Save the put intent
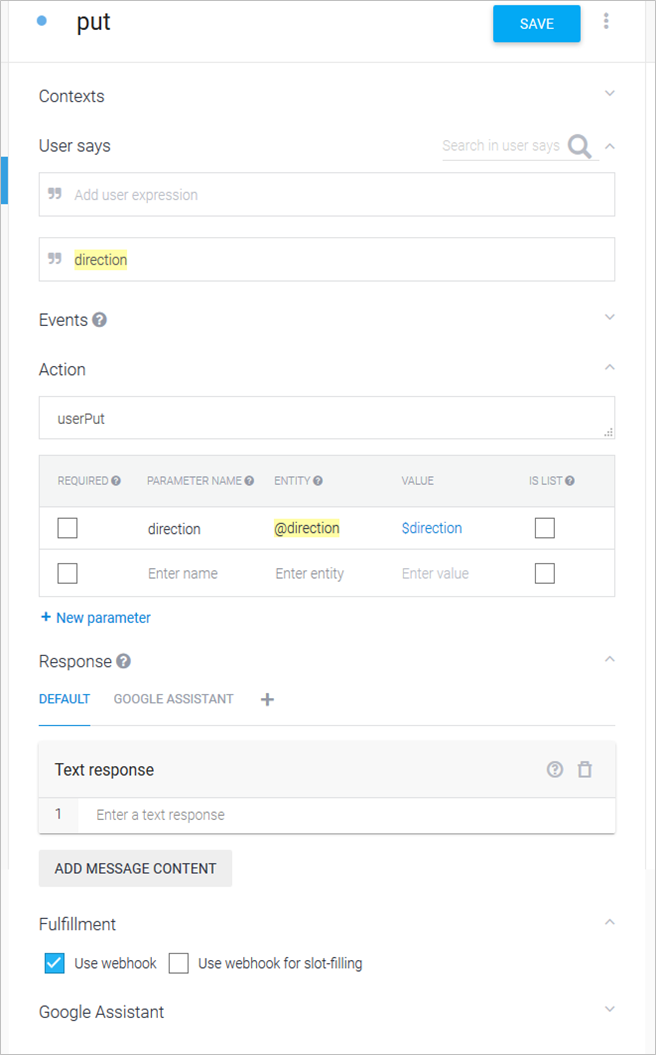Image resolution: width=656 pixels, height=1055 pixels. click(x=536, y=24)
